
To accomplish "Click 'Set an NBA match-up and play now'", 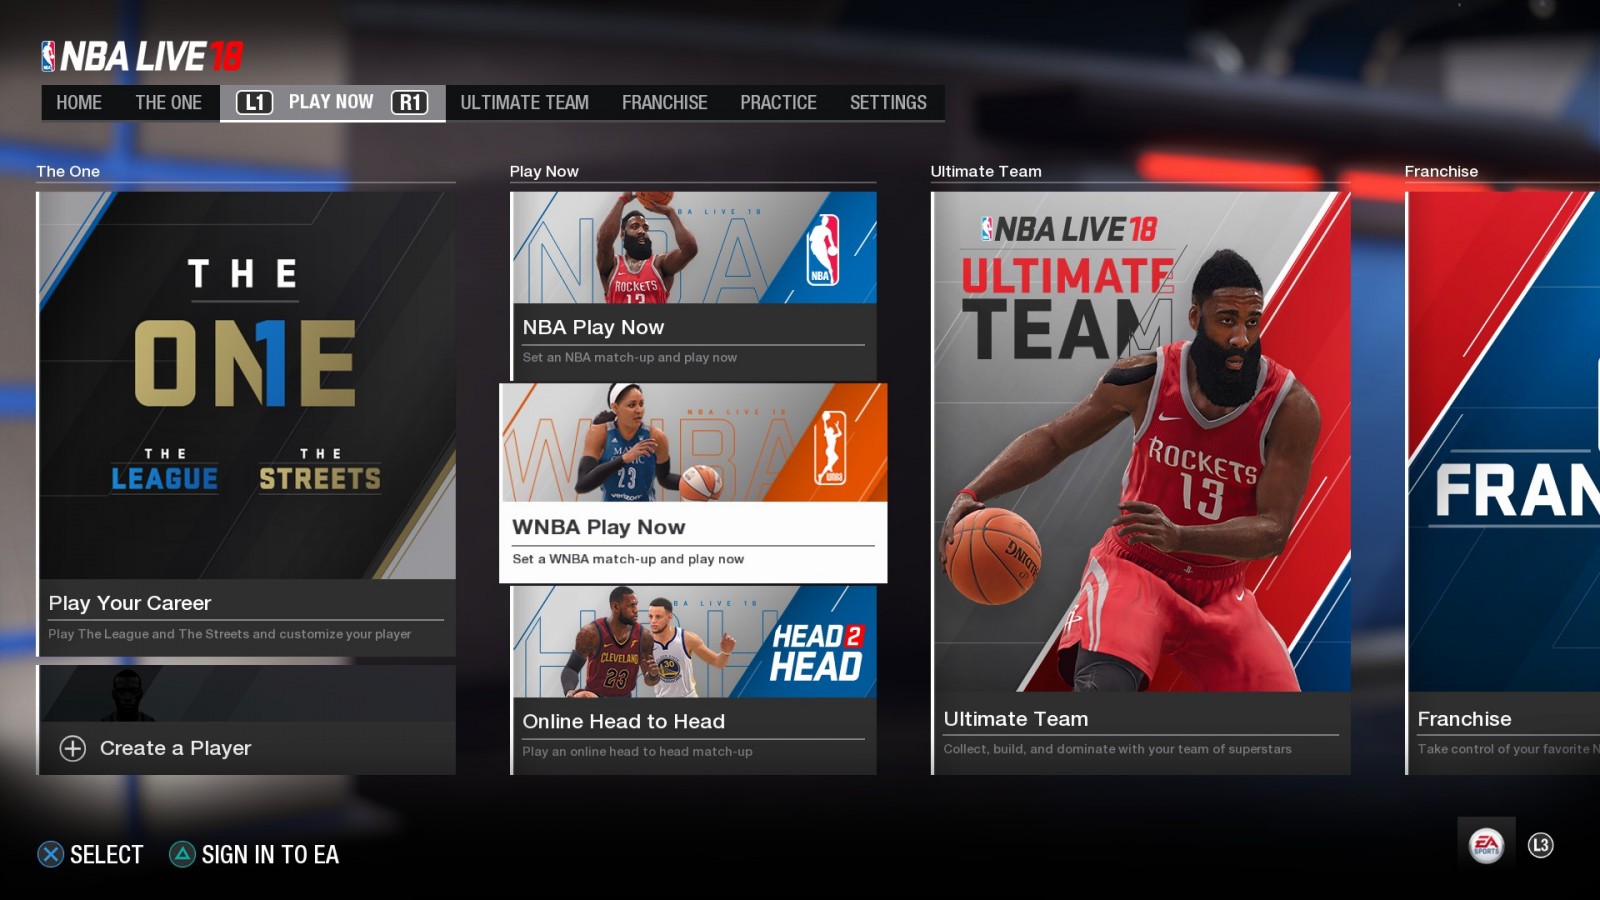I will [x=629, y=357].
